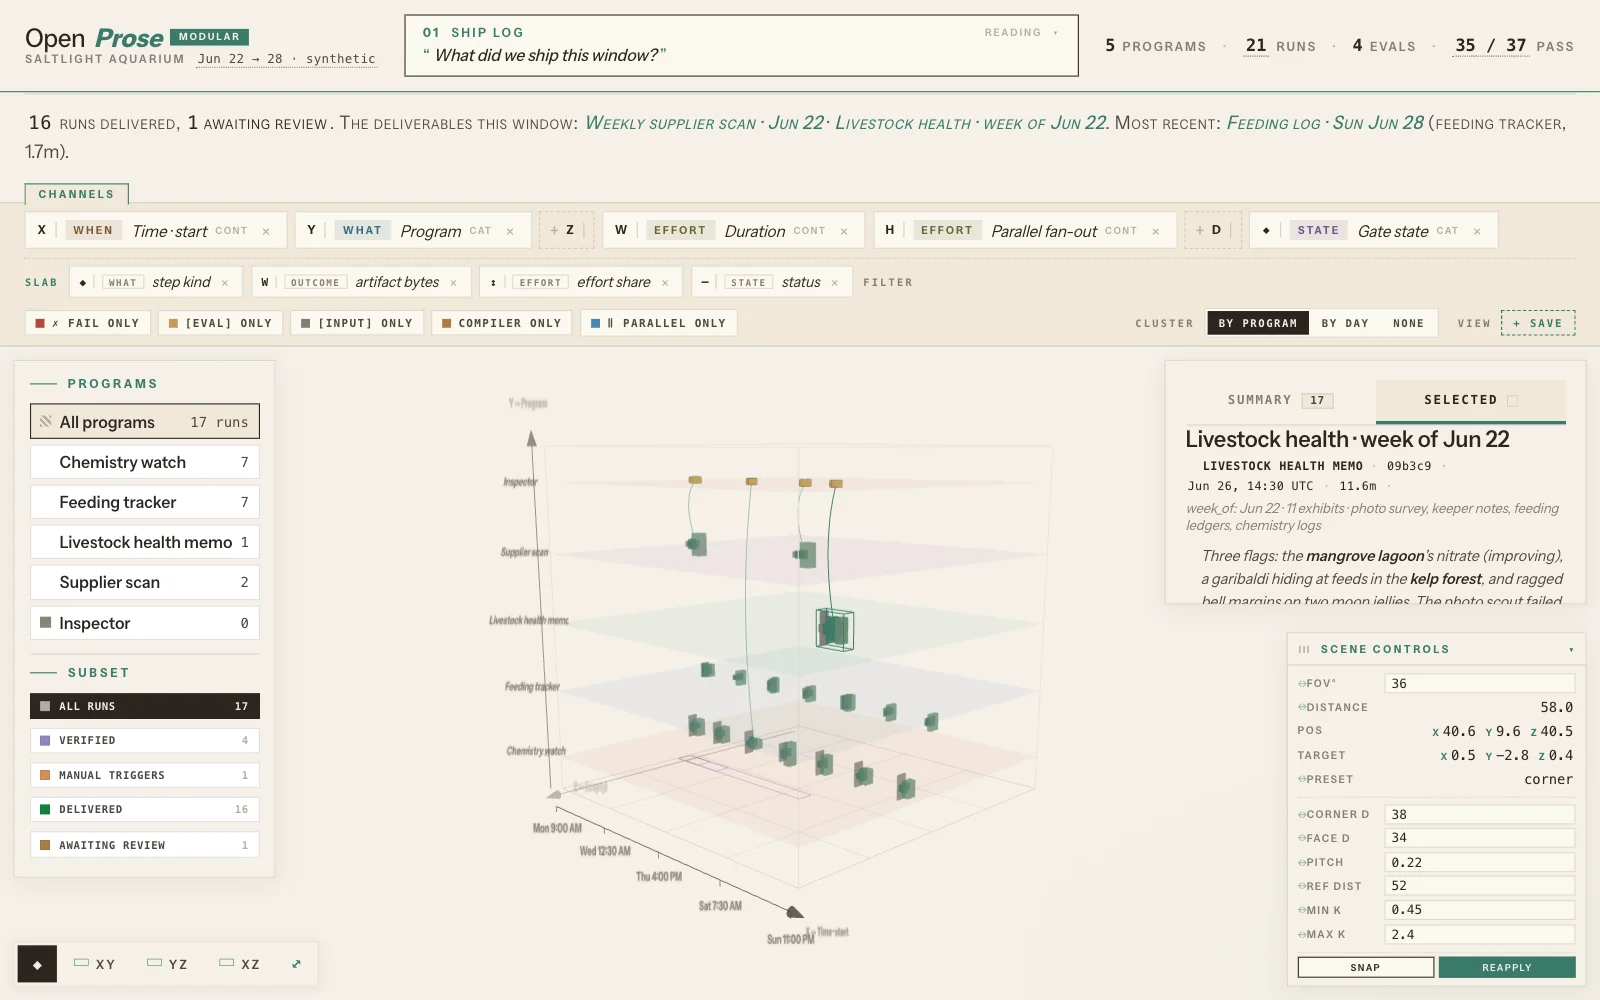Add a Z channel
Viewport: 1600px width, 1000px height.
click(x=566, y=230)
